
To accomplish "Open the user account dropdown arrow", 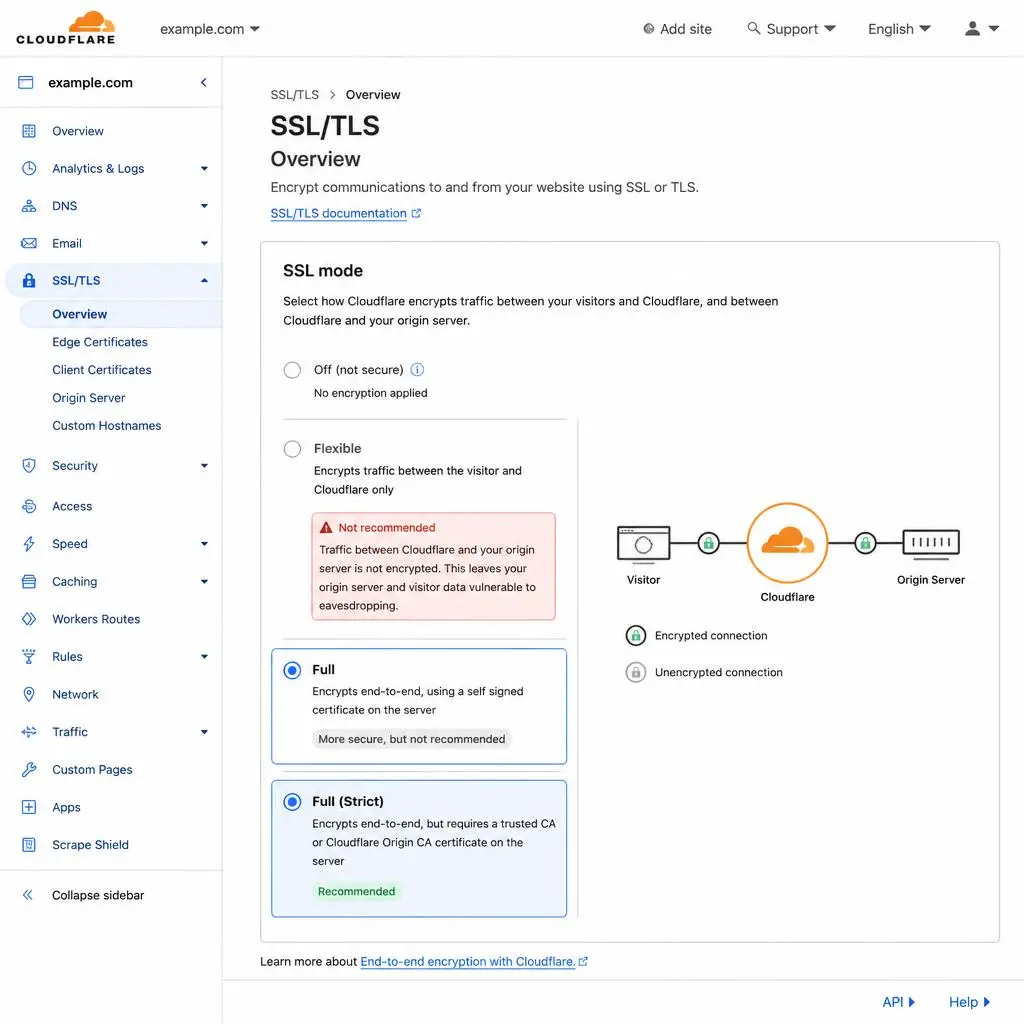I will (x=994, y=29).
